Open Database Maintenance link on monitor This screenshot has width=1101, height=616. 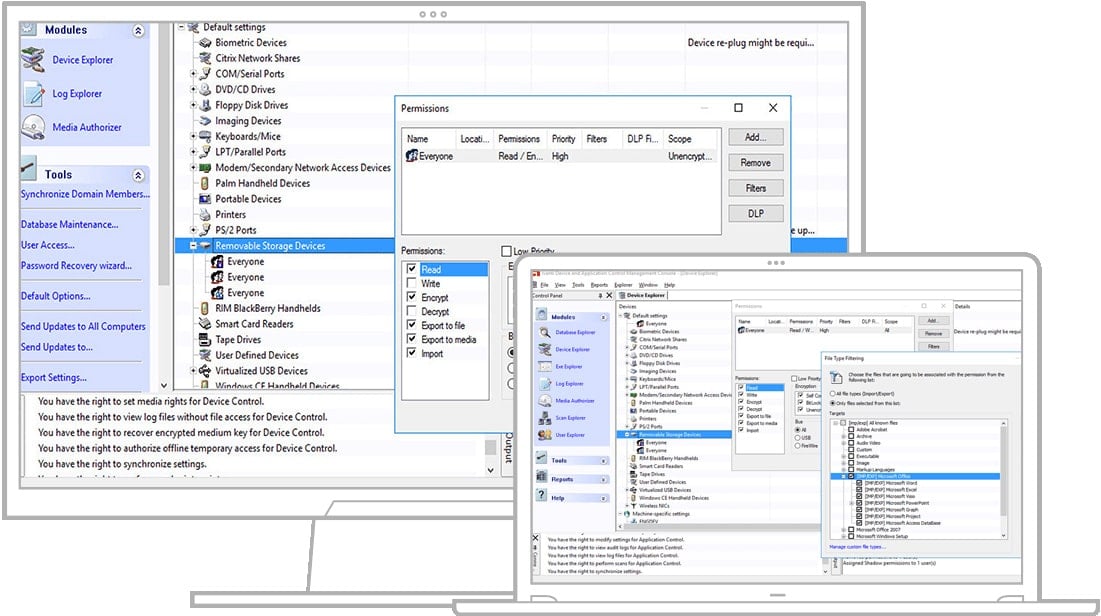point(70,225)
